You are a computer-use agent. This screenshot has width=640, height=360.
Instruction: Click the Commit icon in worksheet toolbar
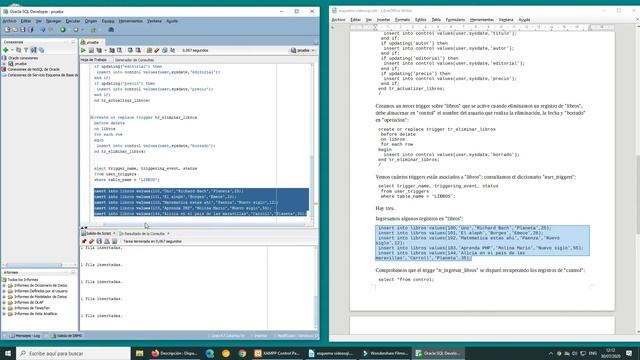[130, 50]
